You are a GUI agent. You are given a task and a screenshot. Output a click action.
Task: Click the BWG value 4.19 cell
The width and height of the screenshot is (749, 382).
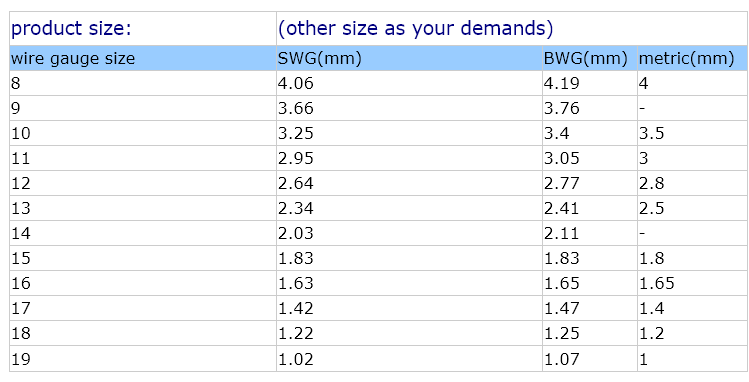coord(590,84)
